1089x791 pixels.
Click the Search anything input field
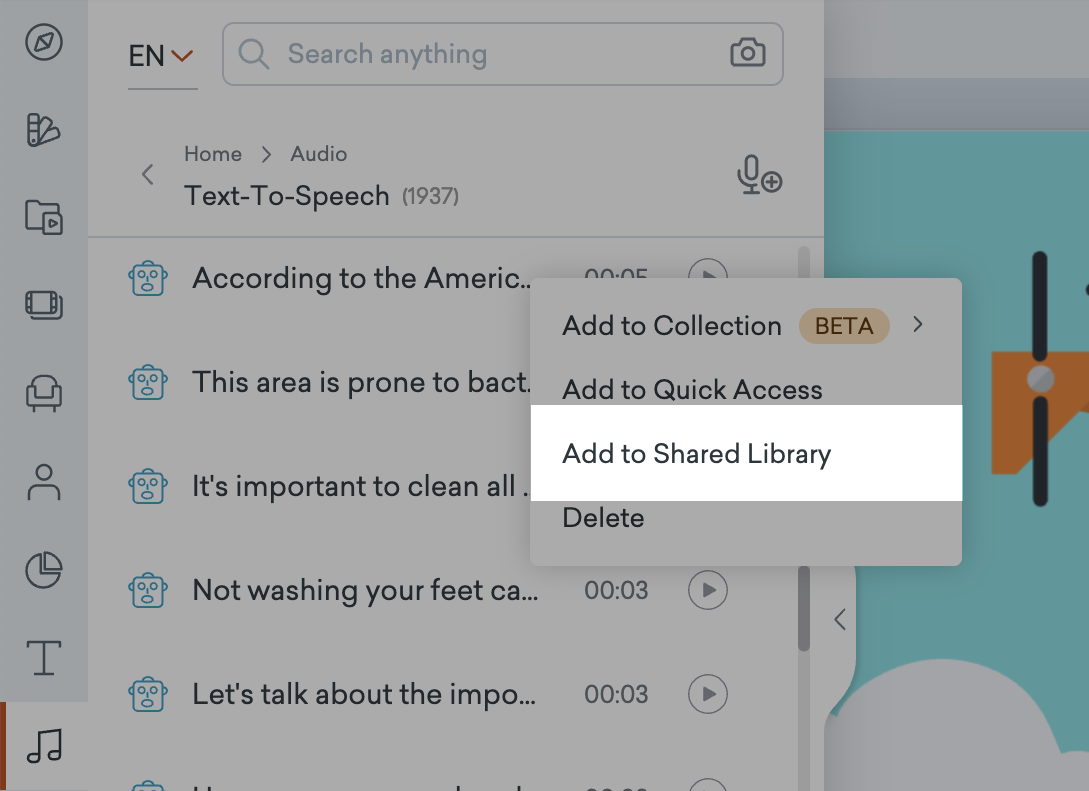tap(503, 54)
